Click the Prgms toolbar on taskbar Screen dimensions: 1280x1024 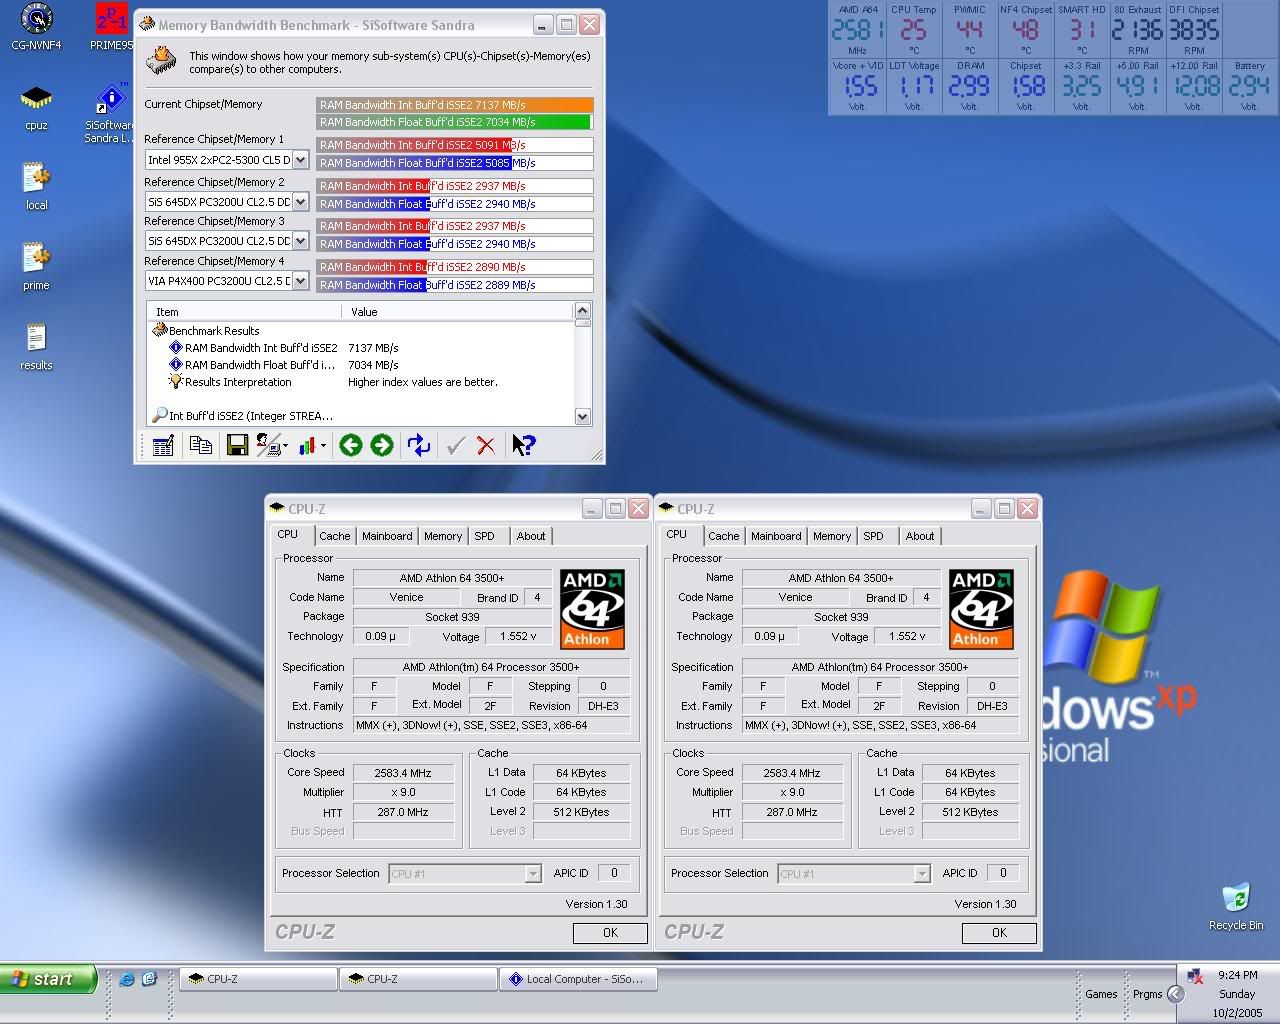click(x=1148, y=994)
